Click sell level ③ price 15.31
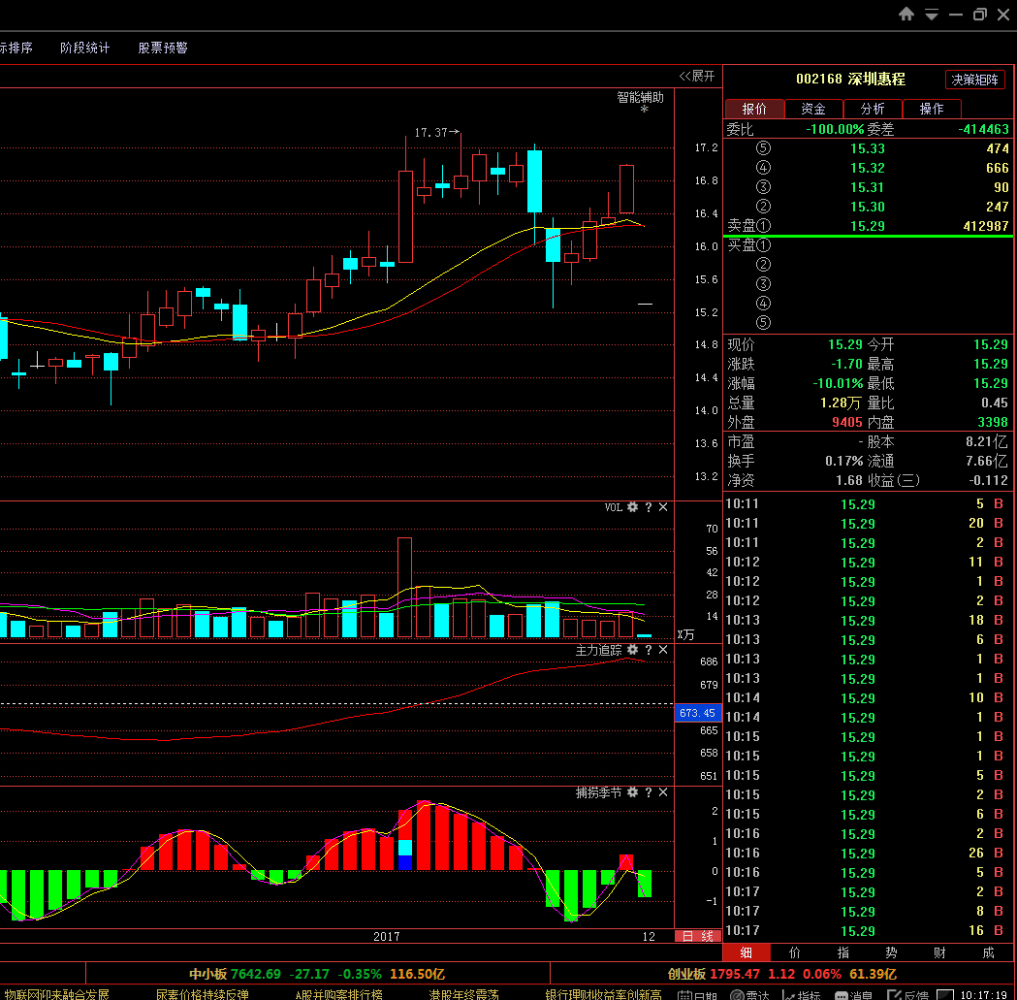 867,187
